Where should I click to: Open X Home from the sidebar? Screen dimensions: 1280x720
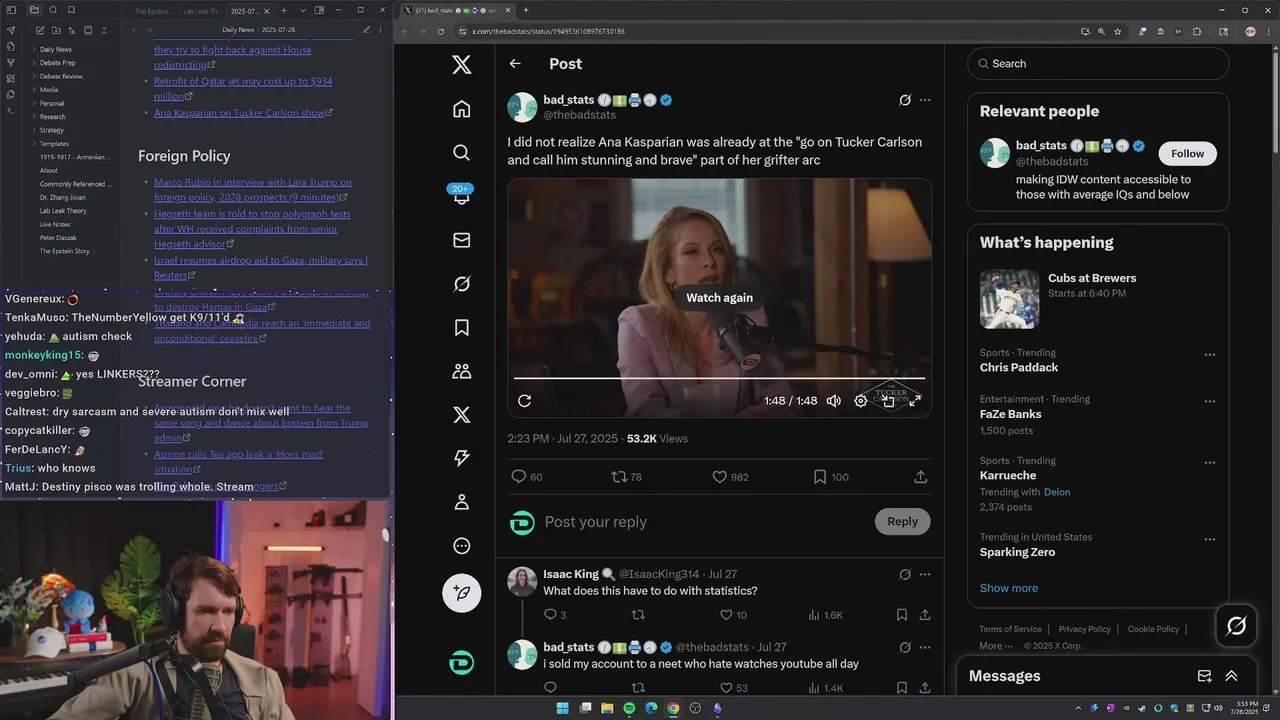point(461,109)
